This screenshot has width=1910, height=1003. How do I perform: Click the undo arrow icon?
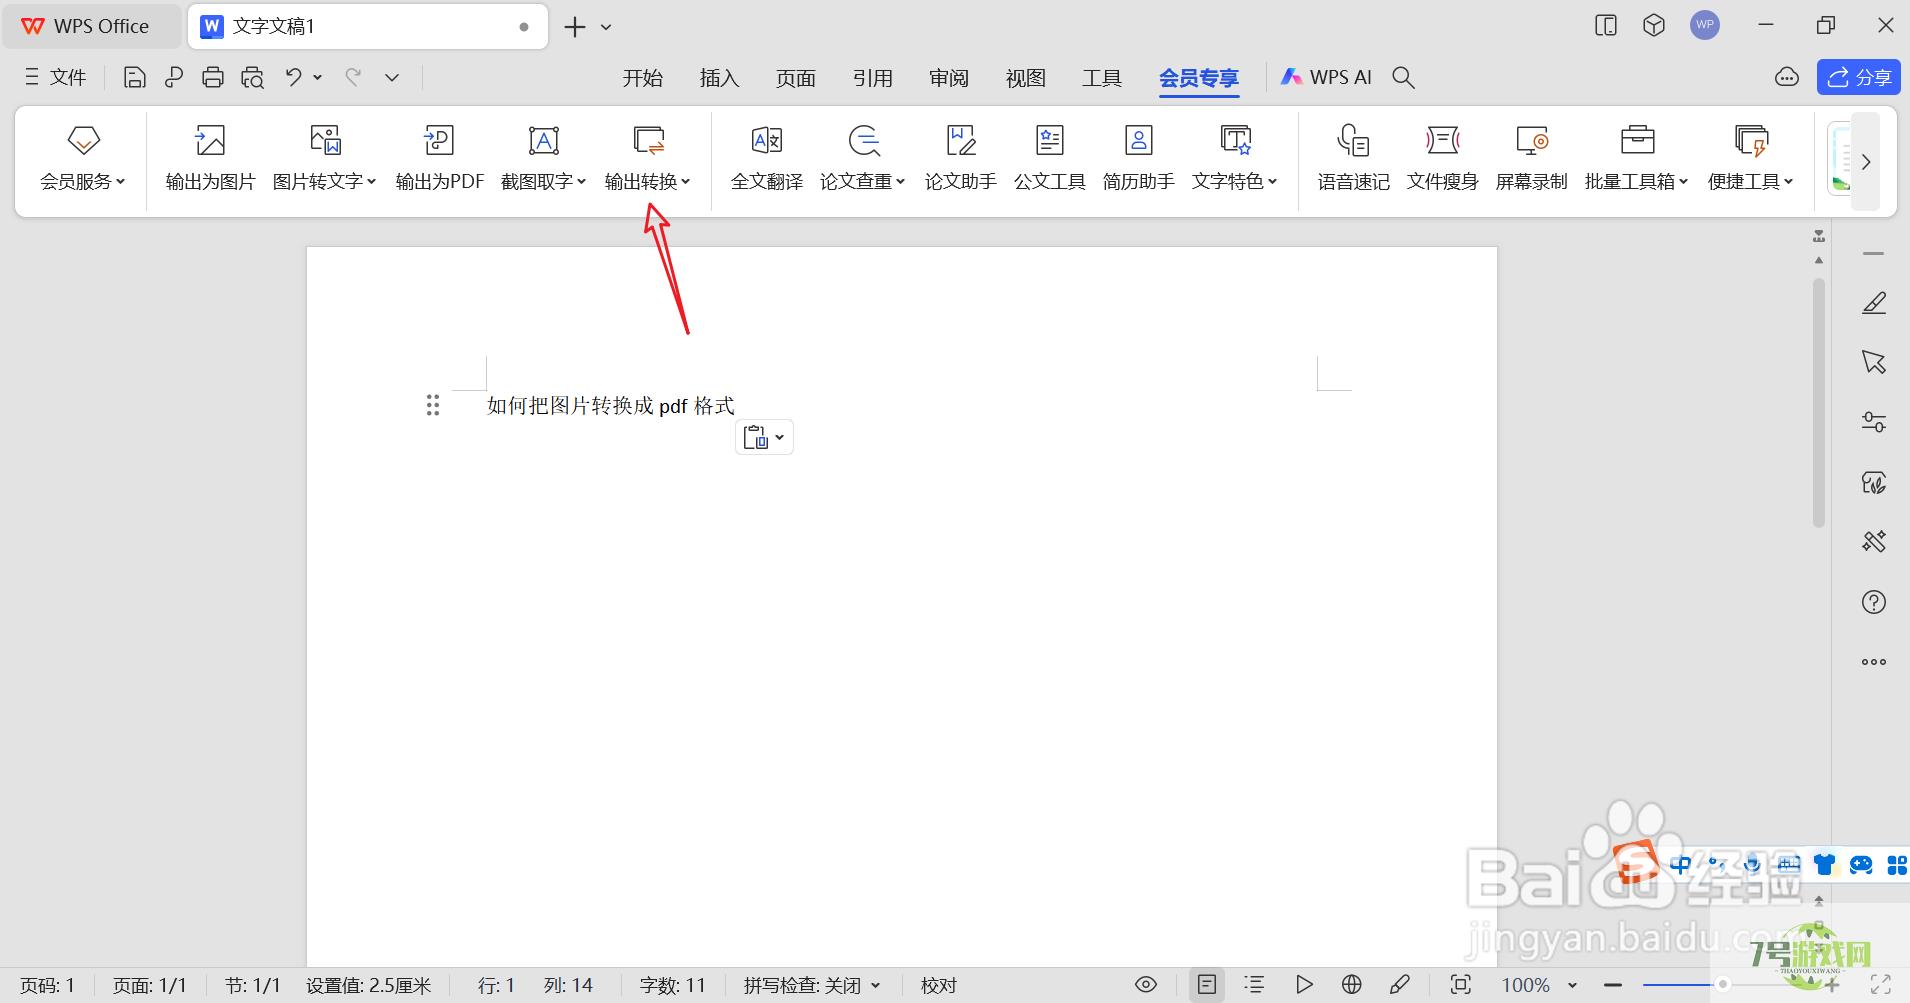293,77
